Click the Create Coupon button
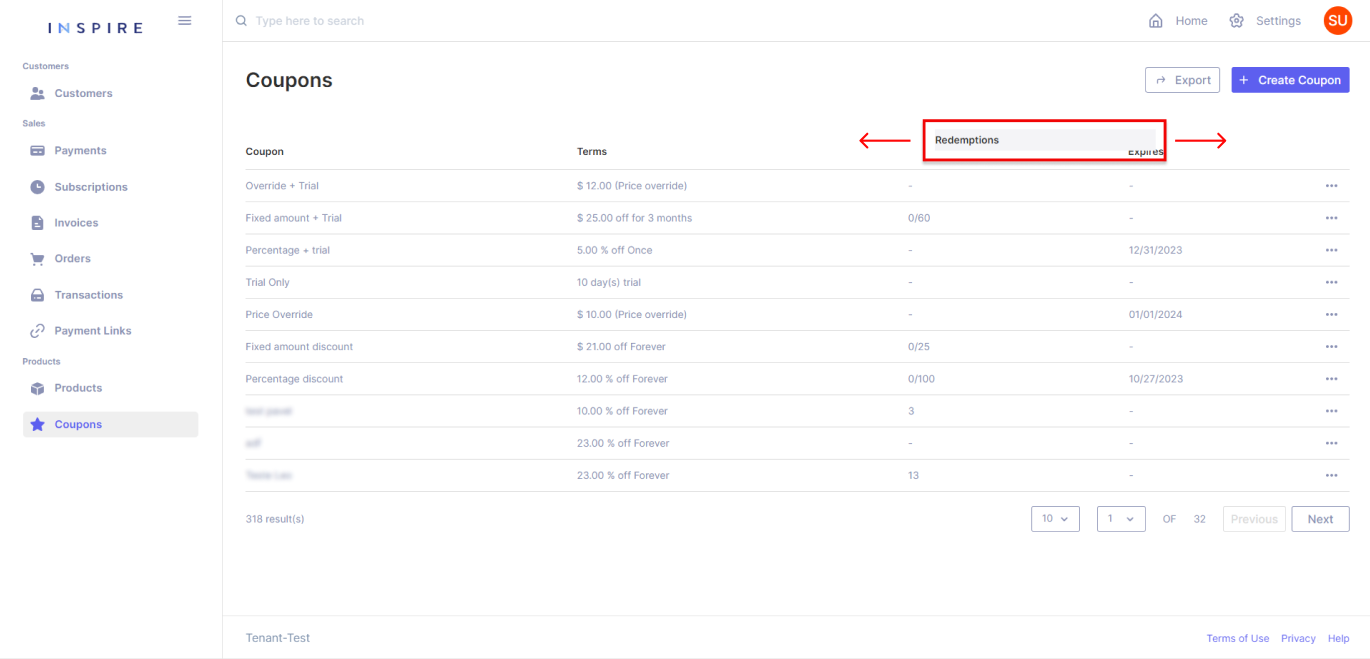The height and width of the screenshot is (659, 1370). 1290,80
